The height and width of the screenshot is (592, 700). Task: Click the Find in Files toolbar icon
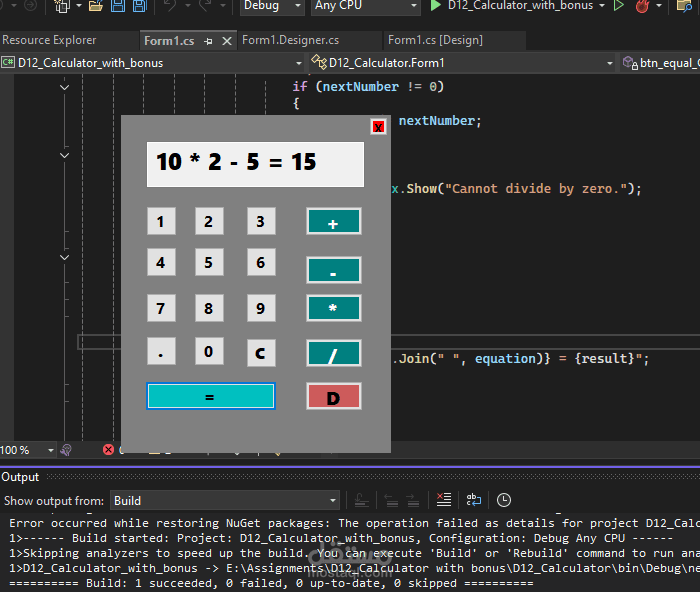pos(684,6)
